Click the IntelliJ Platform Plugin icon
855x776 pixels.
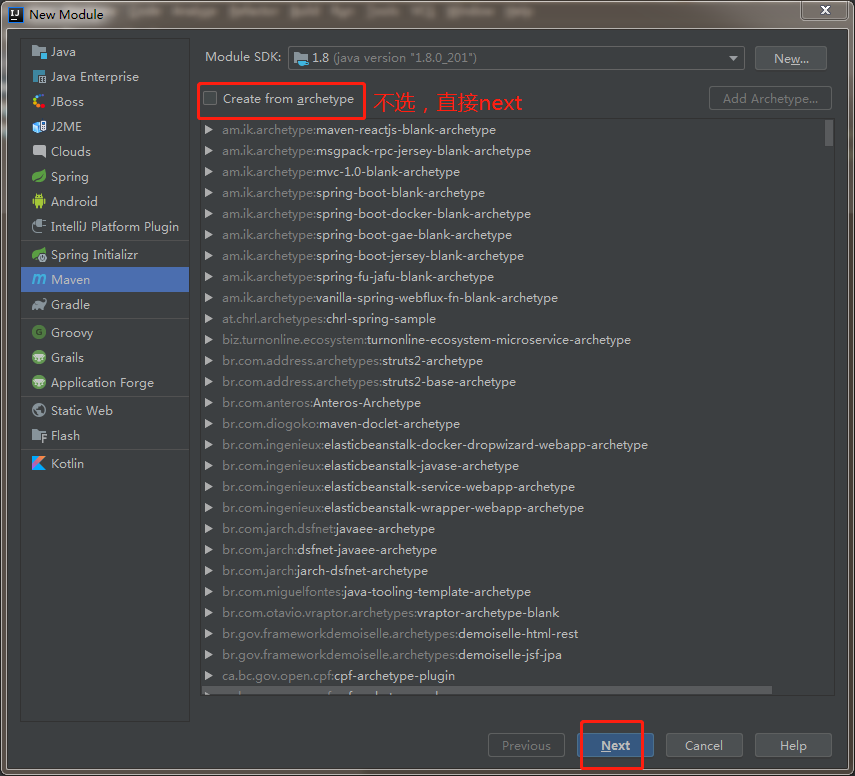(x=39, y=226)
